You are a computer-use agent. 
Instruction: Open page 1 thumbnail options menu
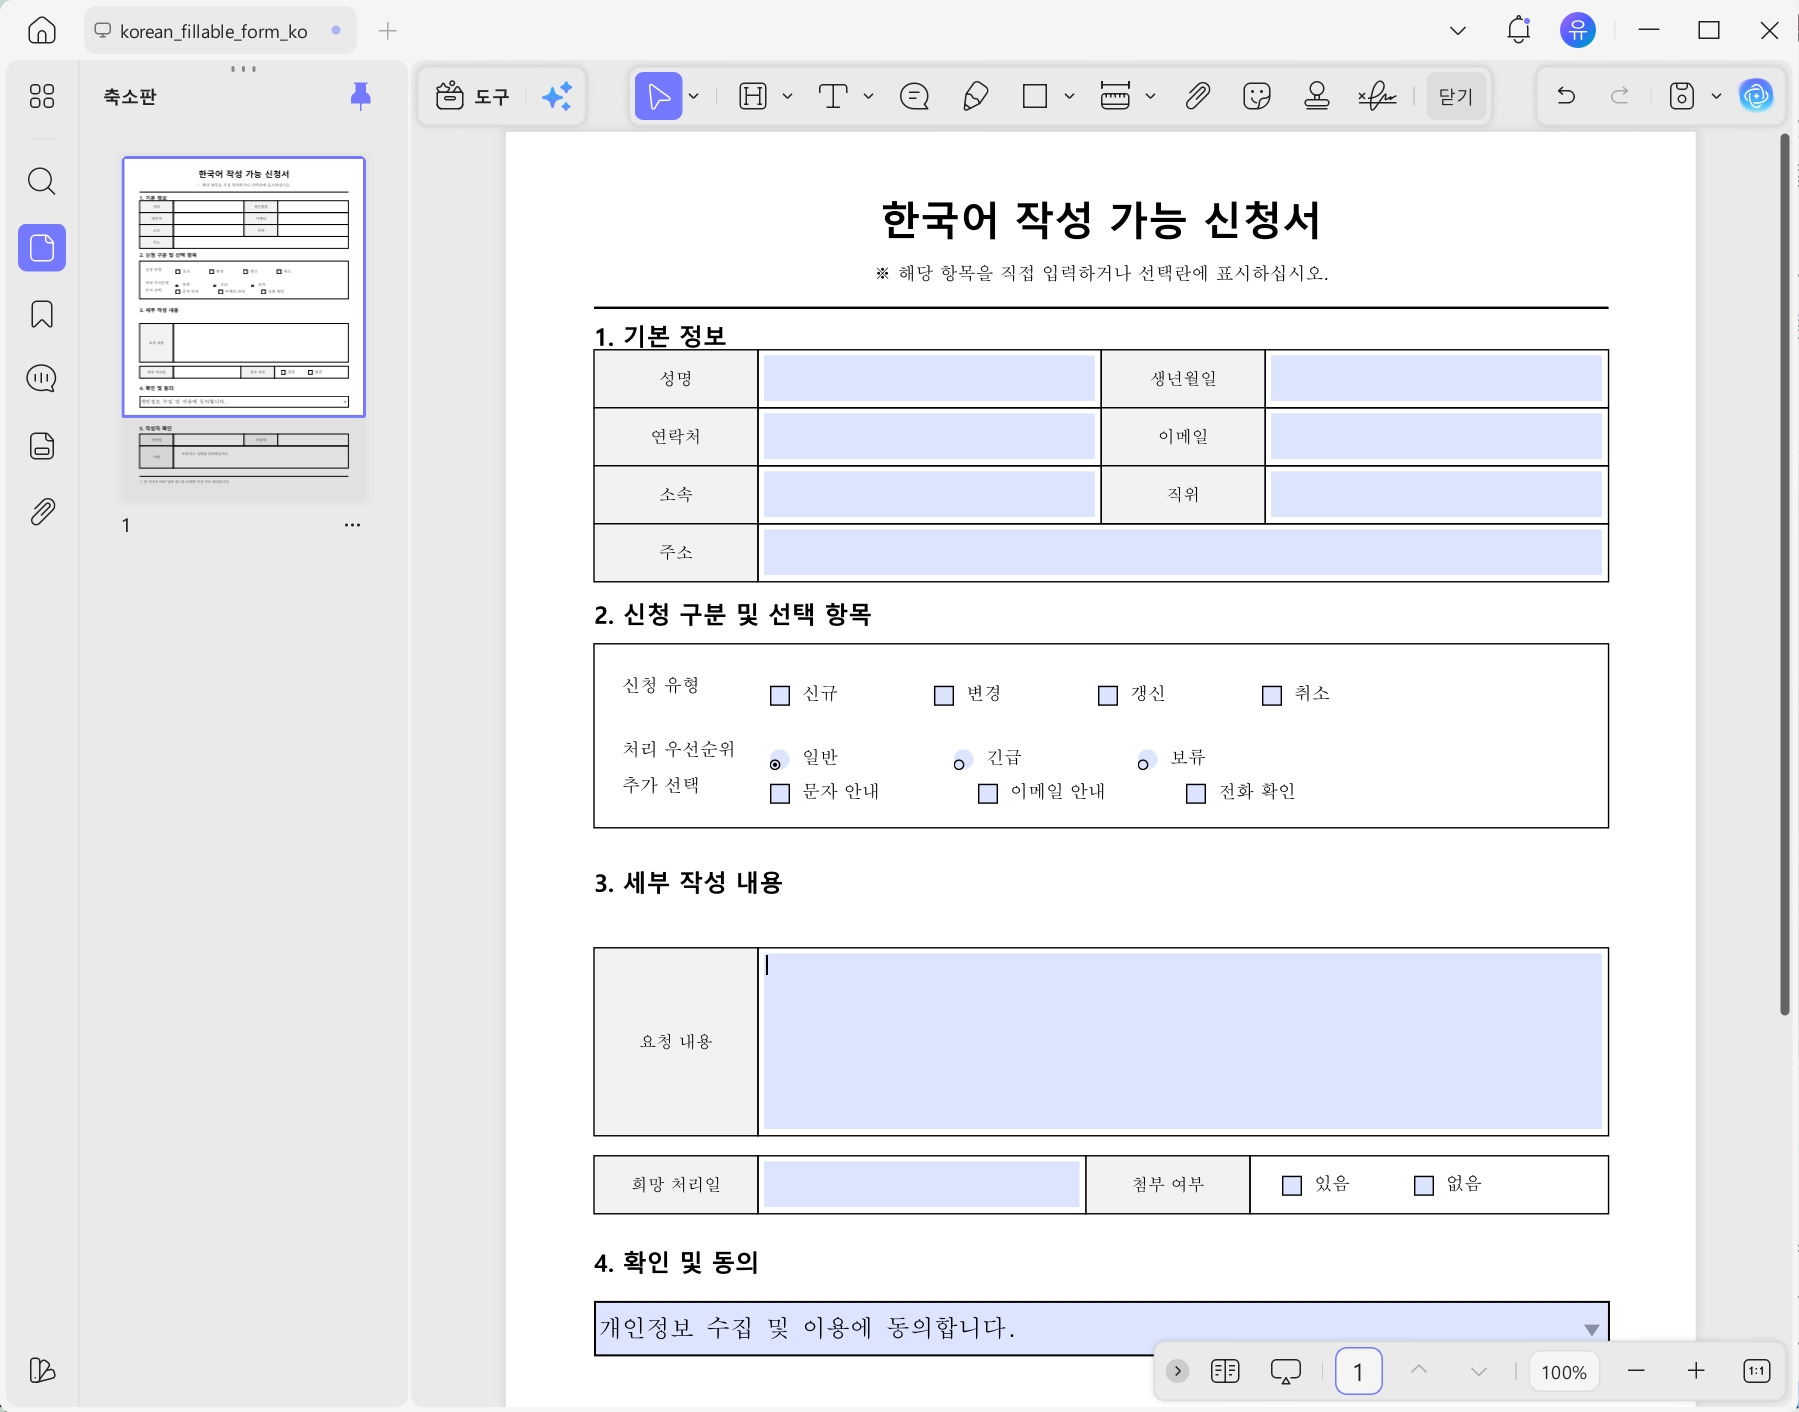pos(352,525)
